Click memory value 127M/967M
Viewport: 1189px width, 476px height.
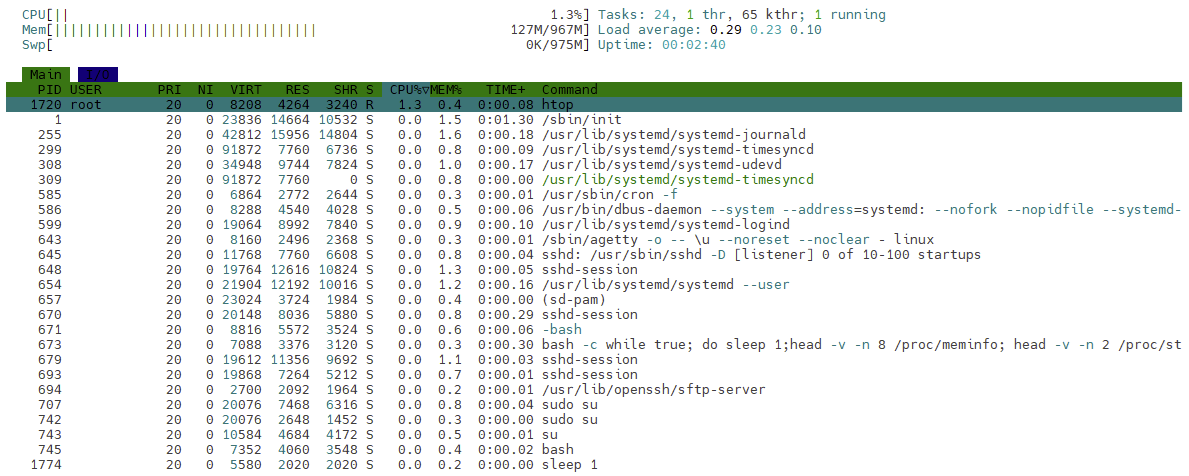tap(547, 30)
